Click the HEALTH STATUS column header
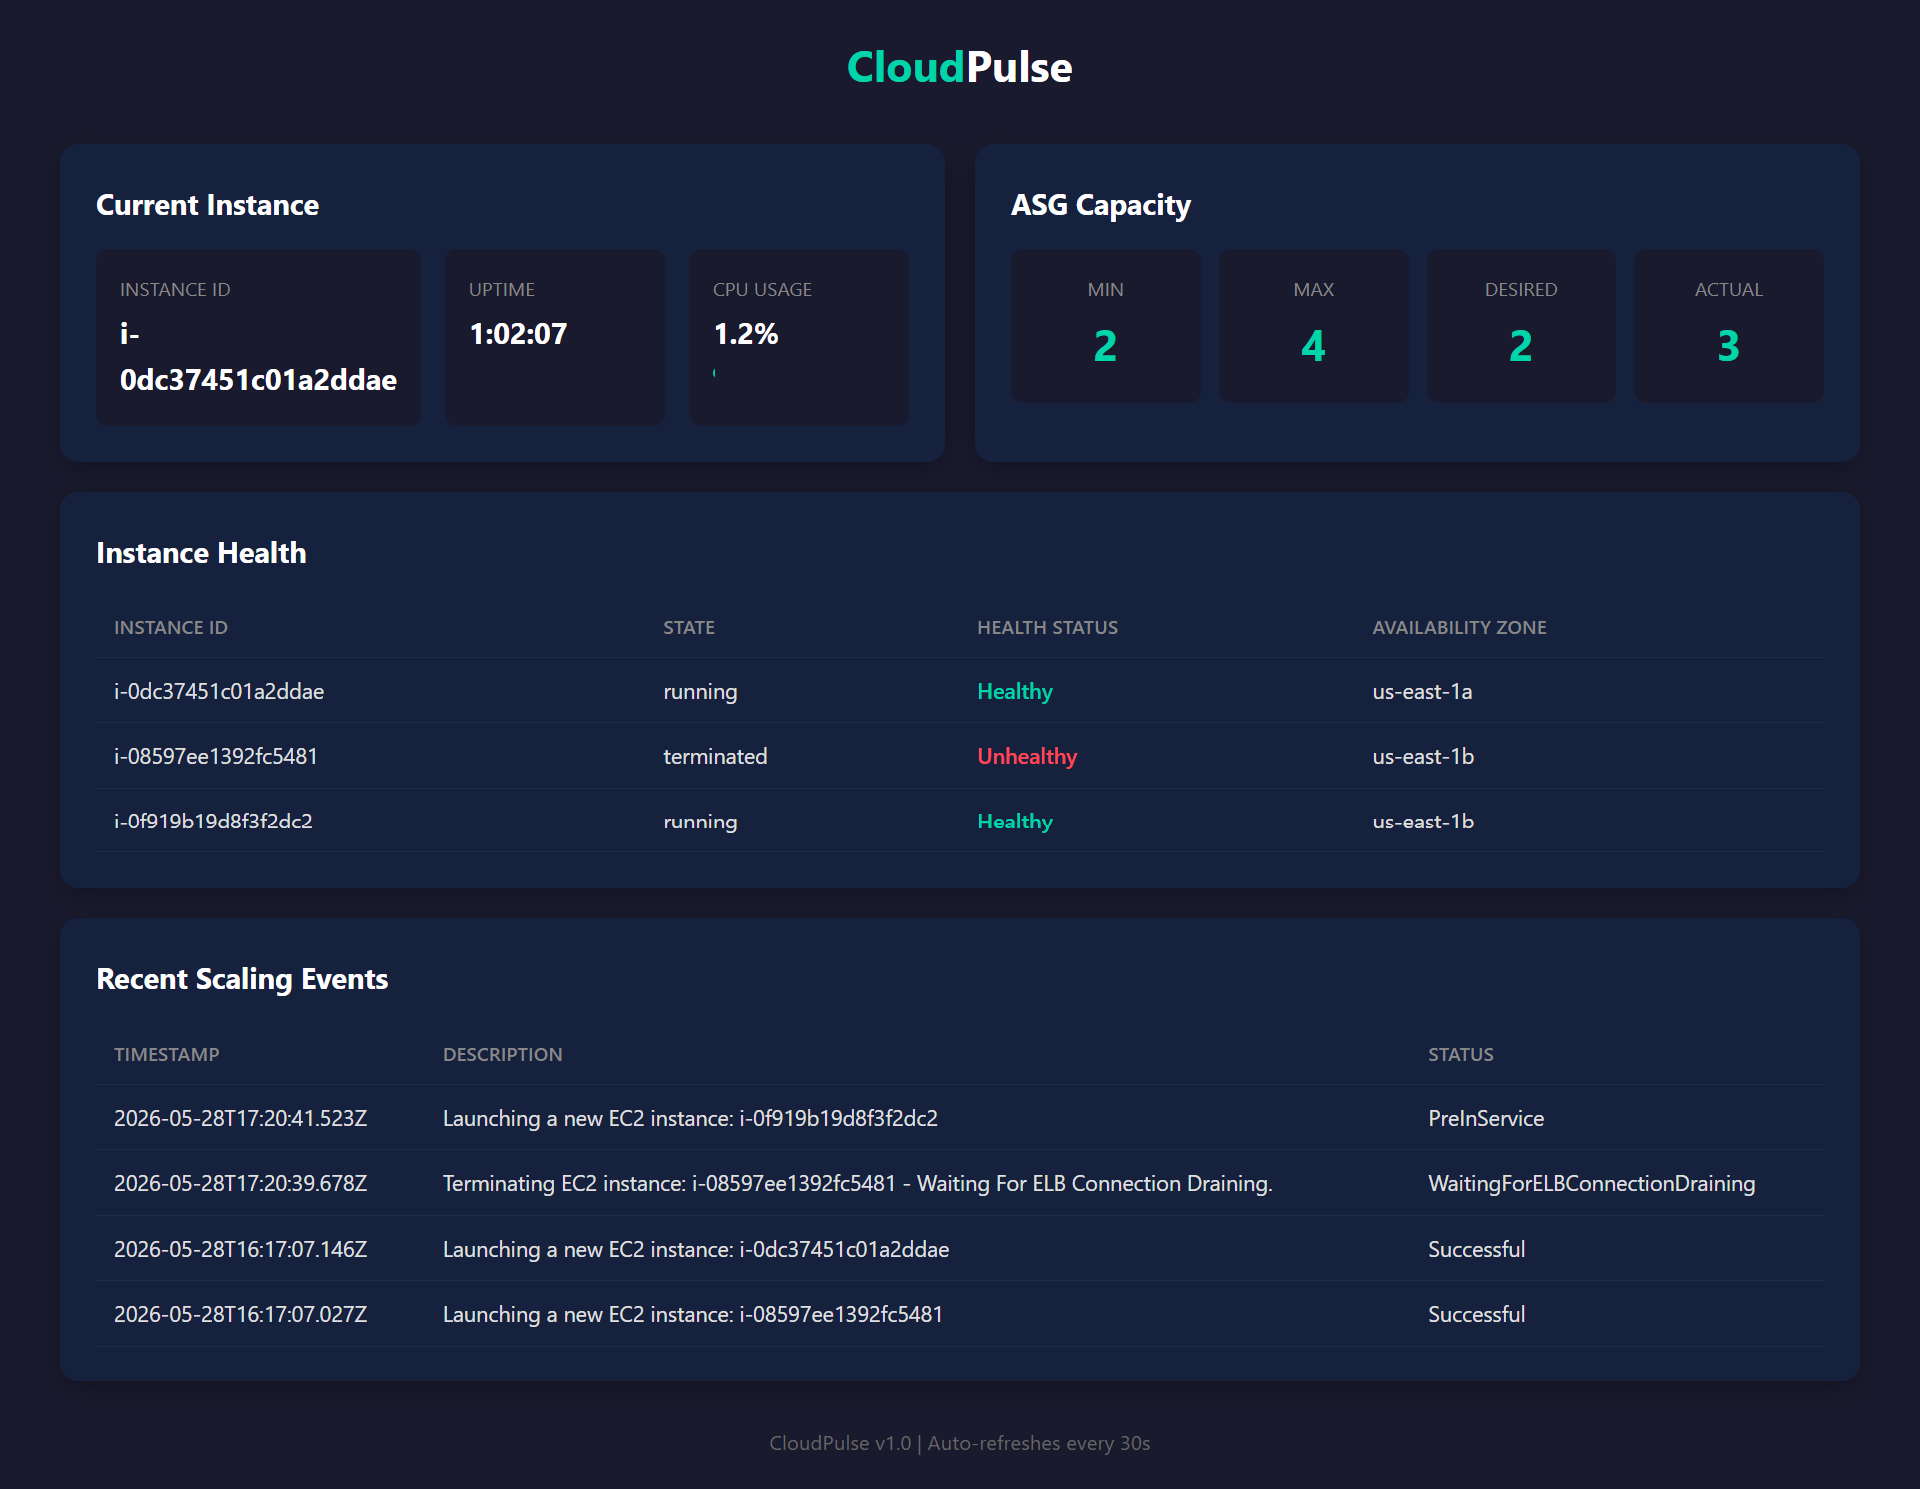 (x=1047, y=628)
